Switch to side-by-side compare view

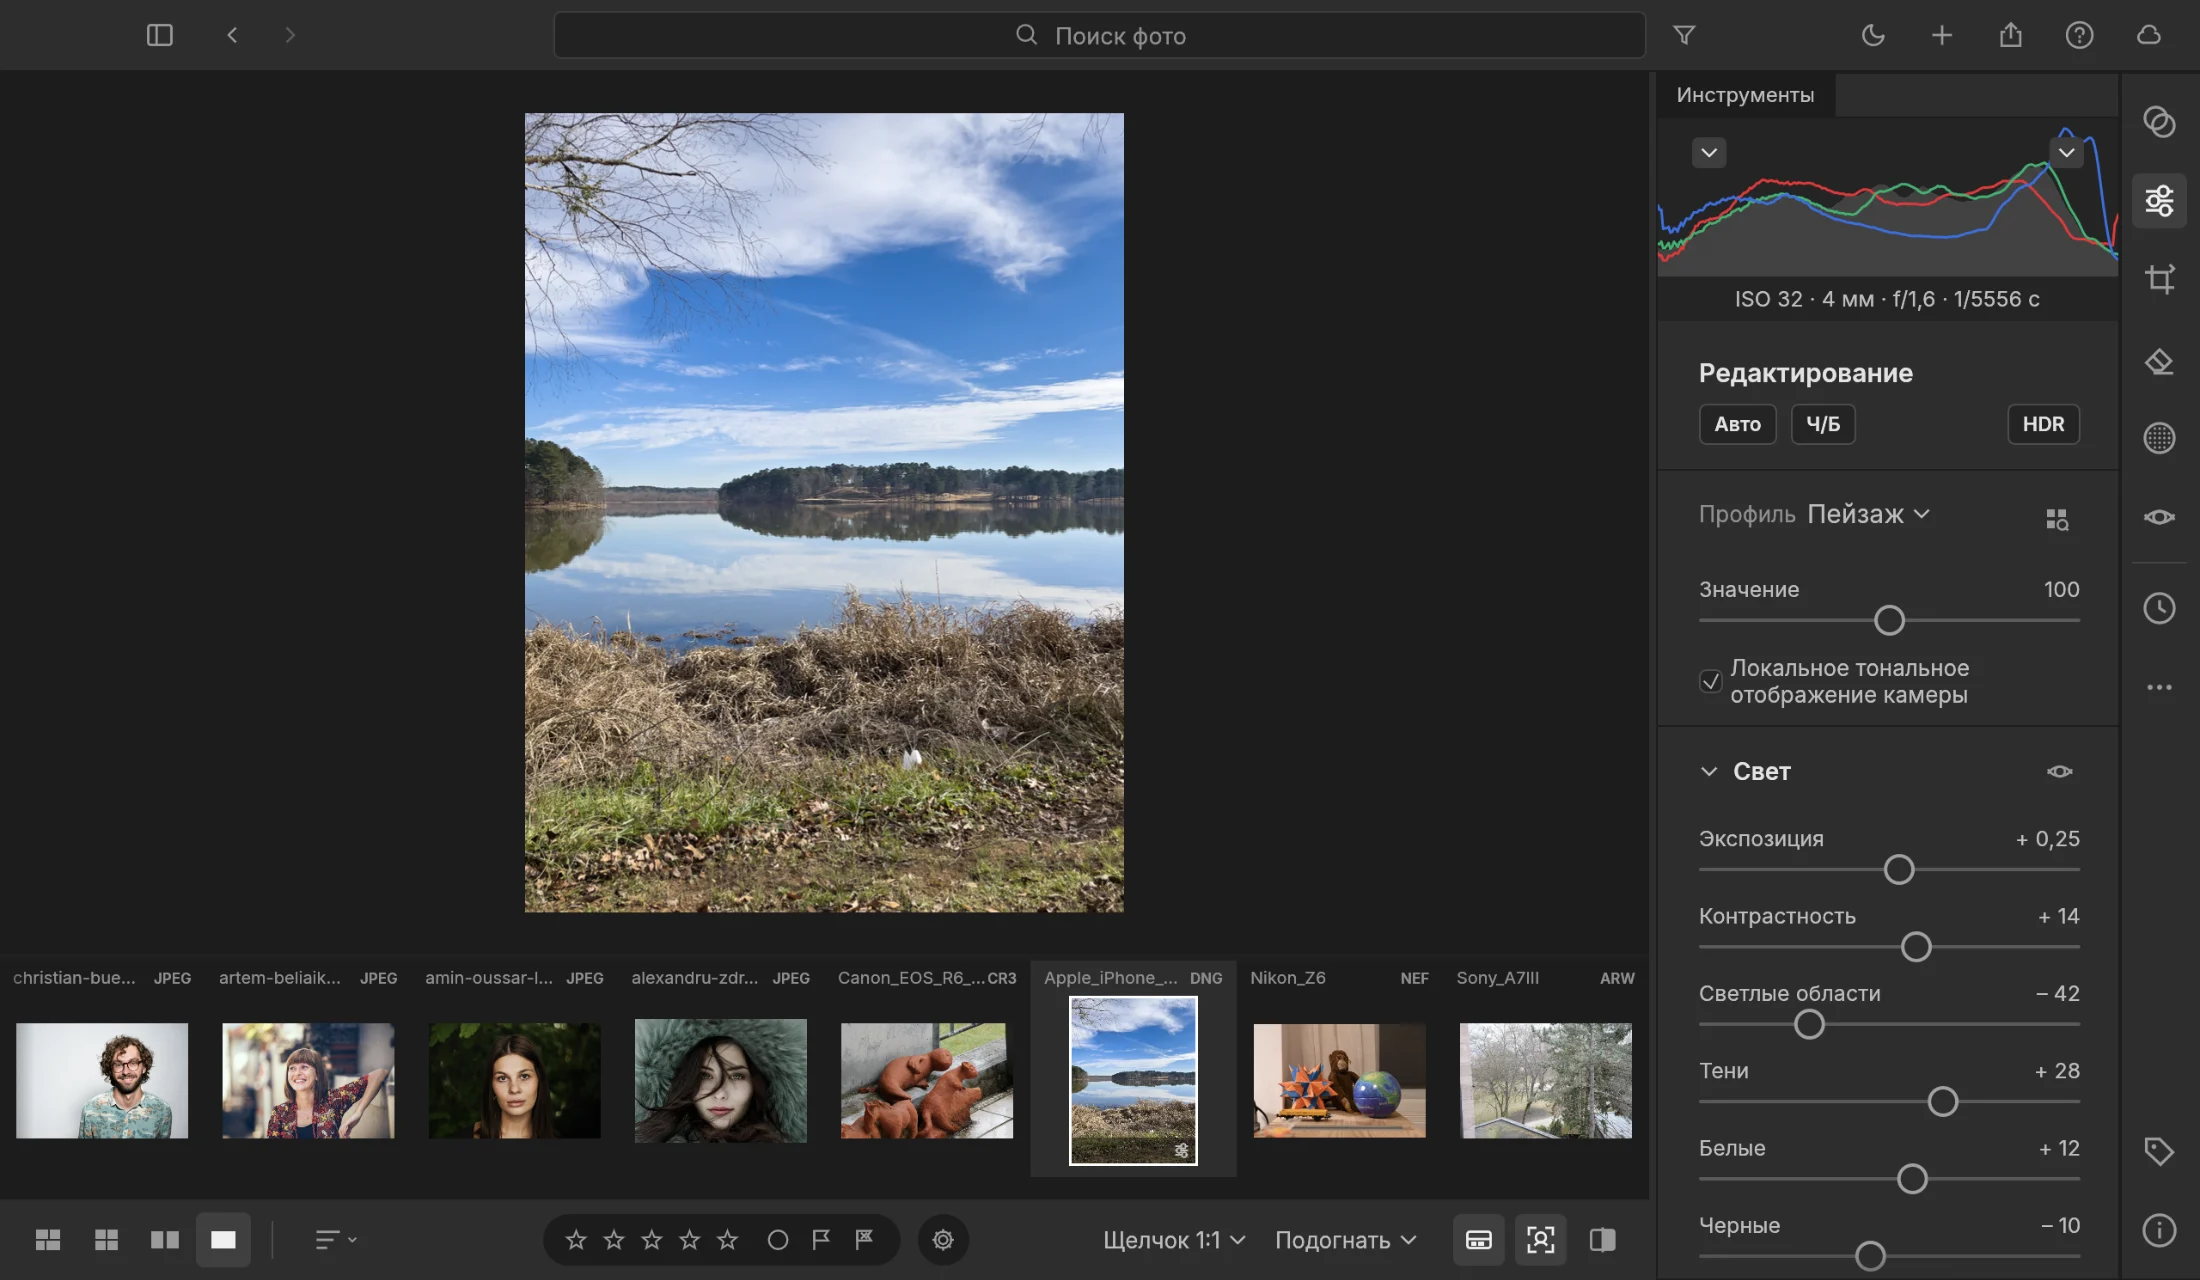click(x=165, y=1240)
